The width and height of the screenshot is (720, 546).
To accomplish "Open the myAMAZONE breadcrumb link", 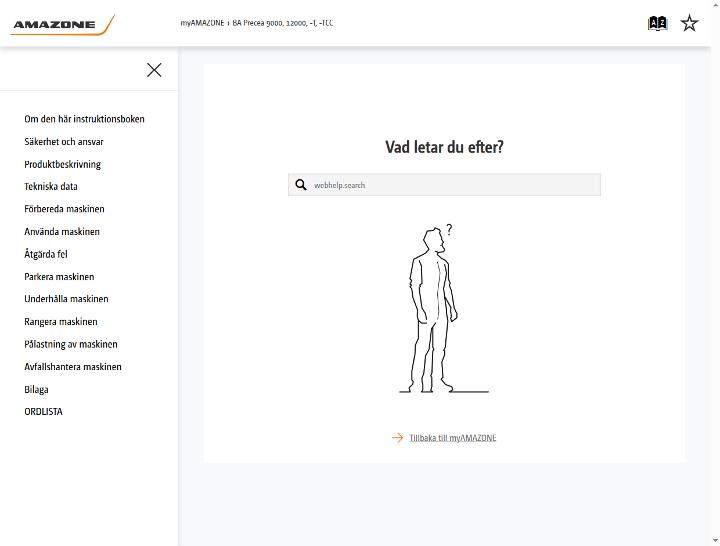I will click(x=202, y=23).
